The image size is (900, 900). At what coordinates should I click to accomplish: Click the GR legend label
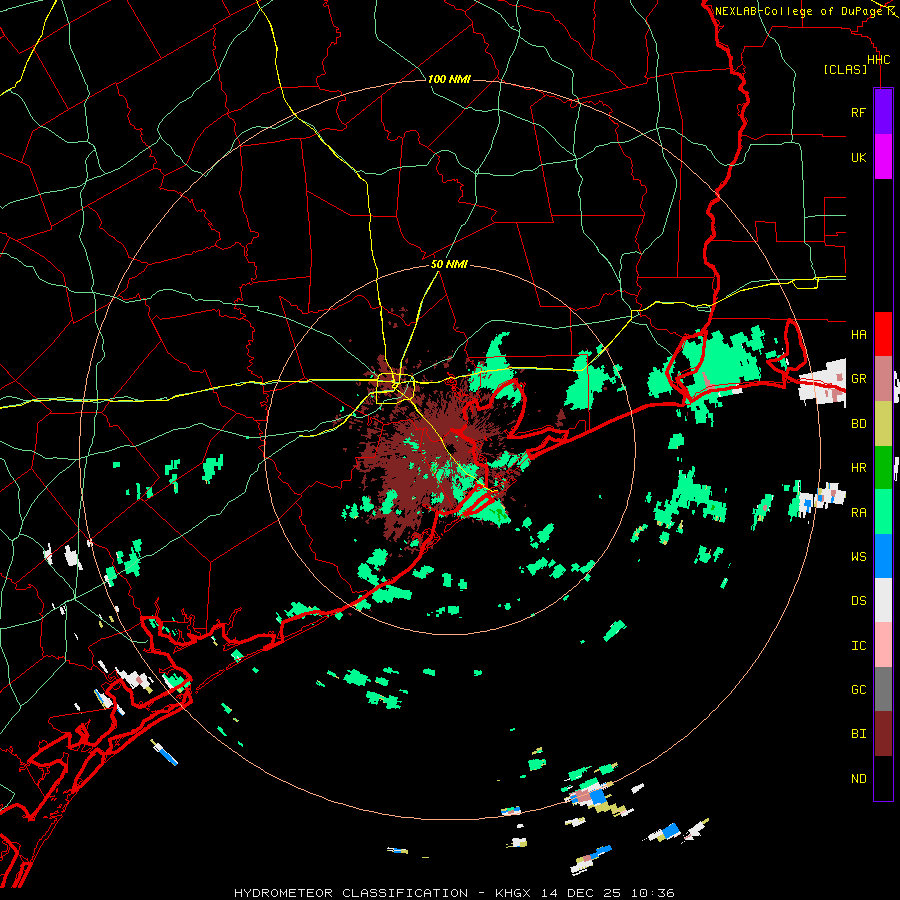coord(858,379)
